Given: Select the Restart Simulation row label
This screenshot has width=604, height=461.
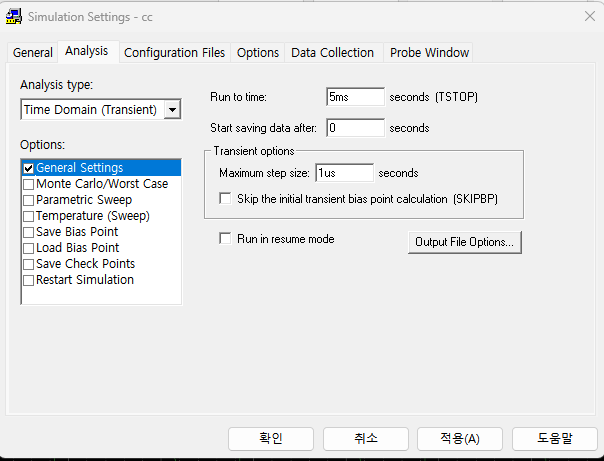Looking at the screenshot, I should (85, 280).
